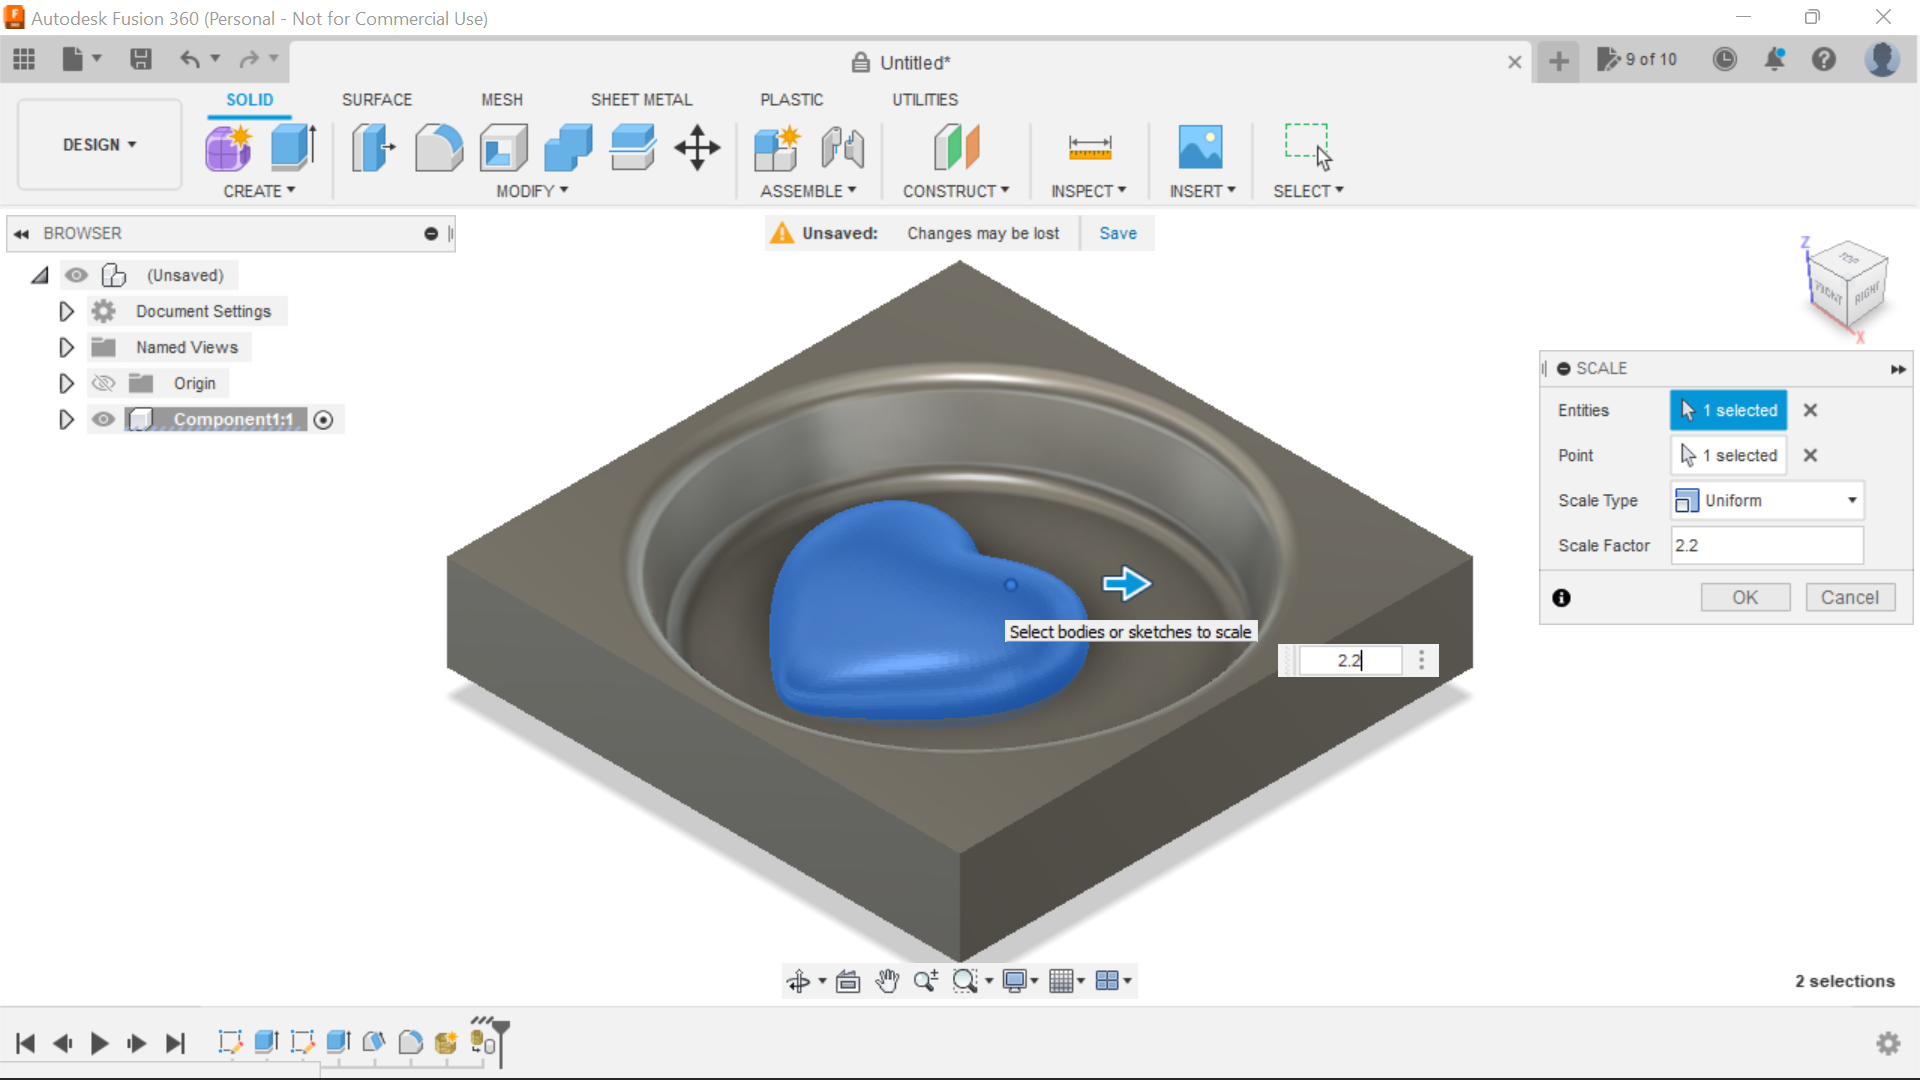Image resolution: width=1920 pixels, height=1080 pixels.
Task: Hide the Component1:1 component
Action: (103, 419)
